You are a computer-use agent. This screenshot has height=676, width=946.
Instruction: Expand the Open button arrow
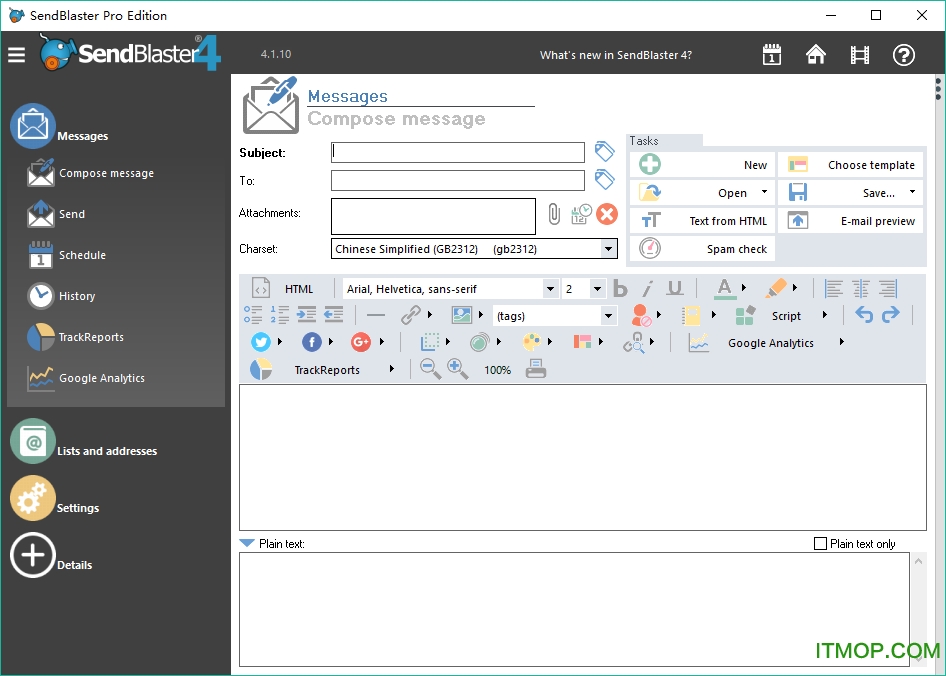(764, 192)
